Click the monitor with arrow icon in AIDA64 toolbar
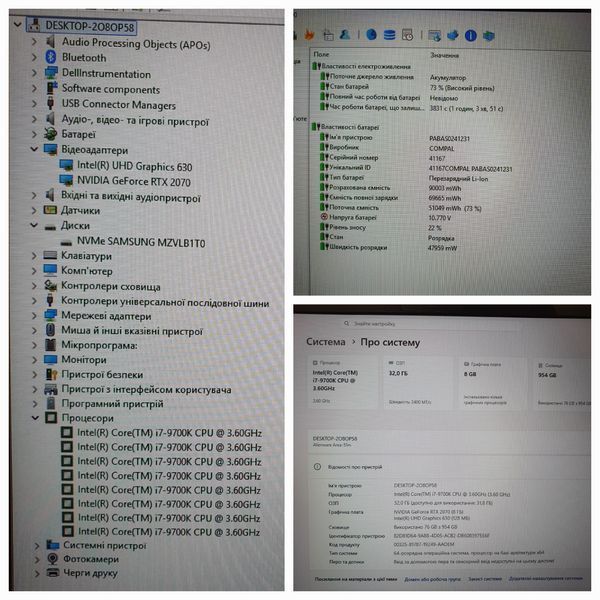 click(x=434, y=36)
